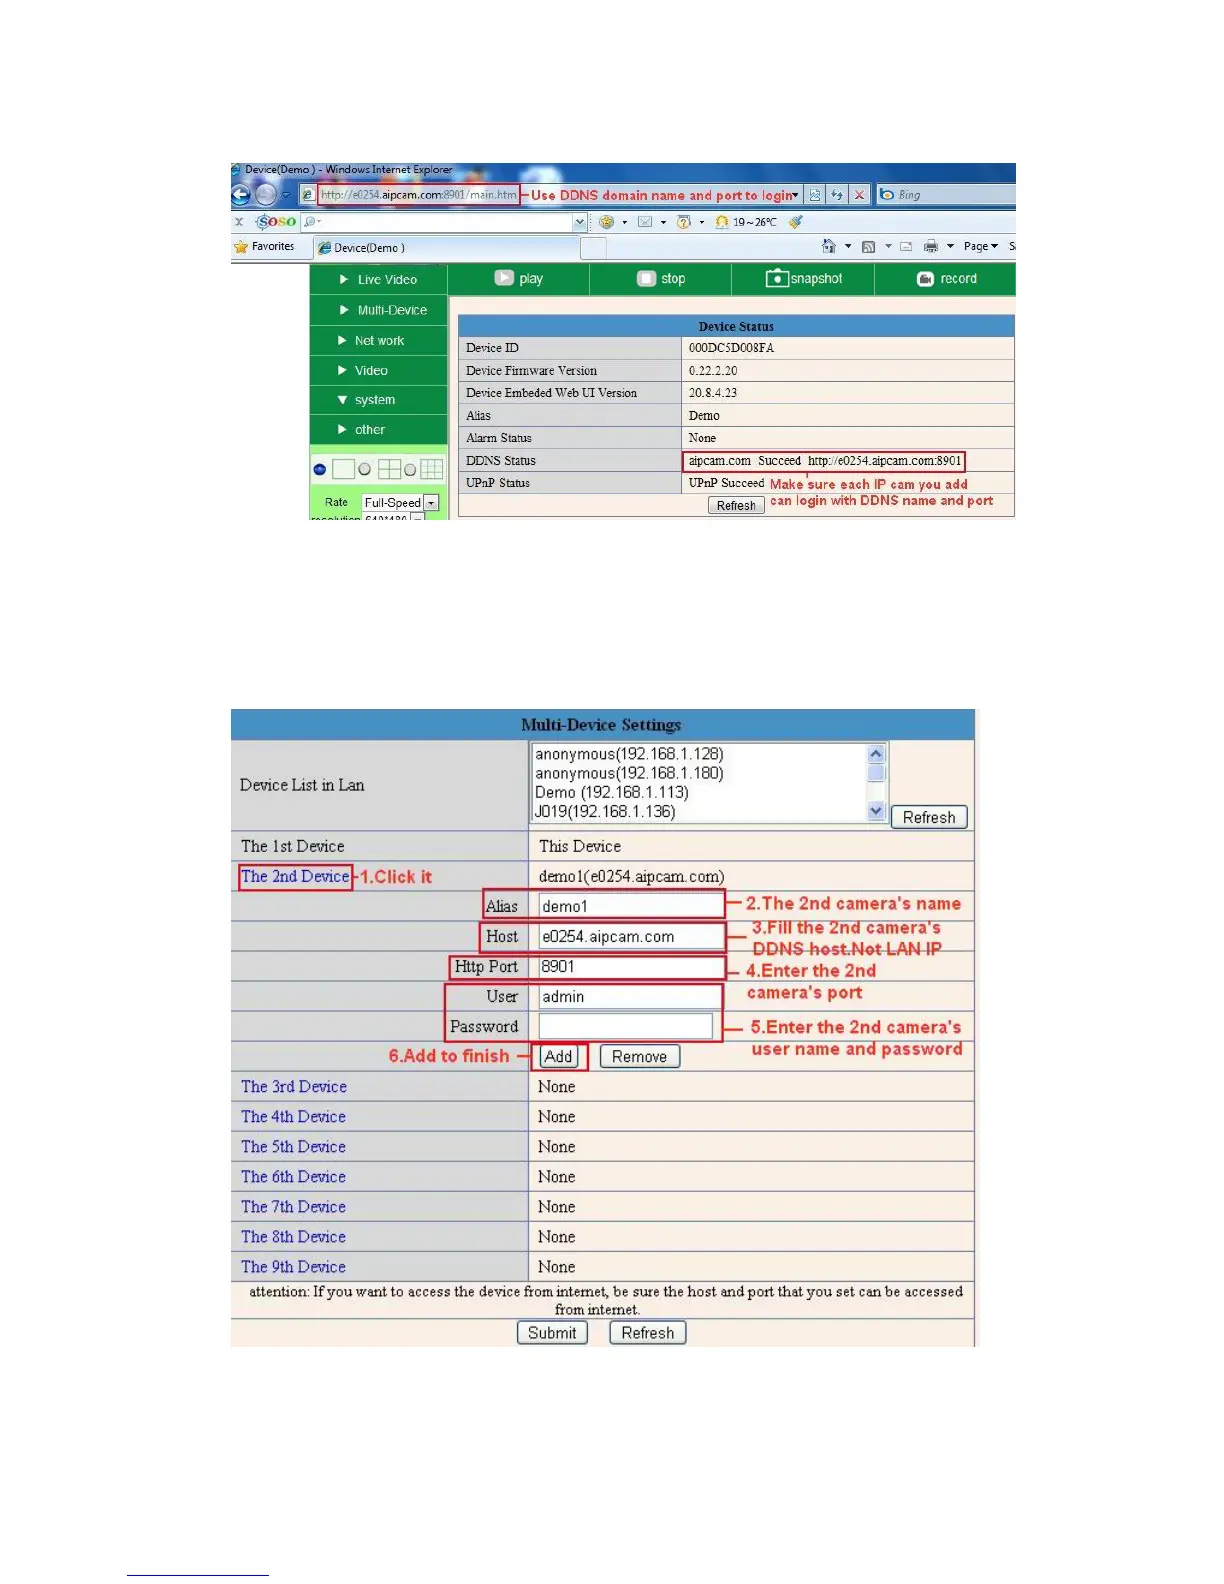Click Refresh next to Device List in Lan
The image size is (1224, 1584).
coord(929,817)
